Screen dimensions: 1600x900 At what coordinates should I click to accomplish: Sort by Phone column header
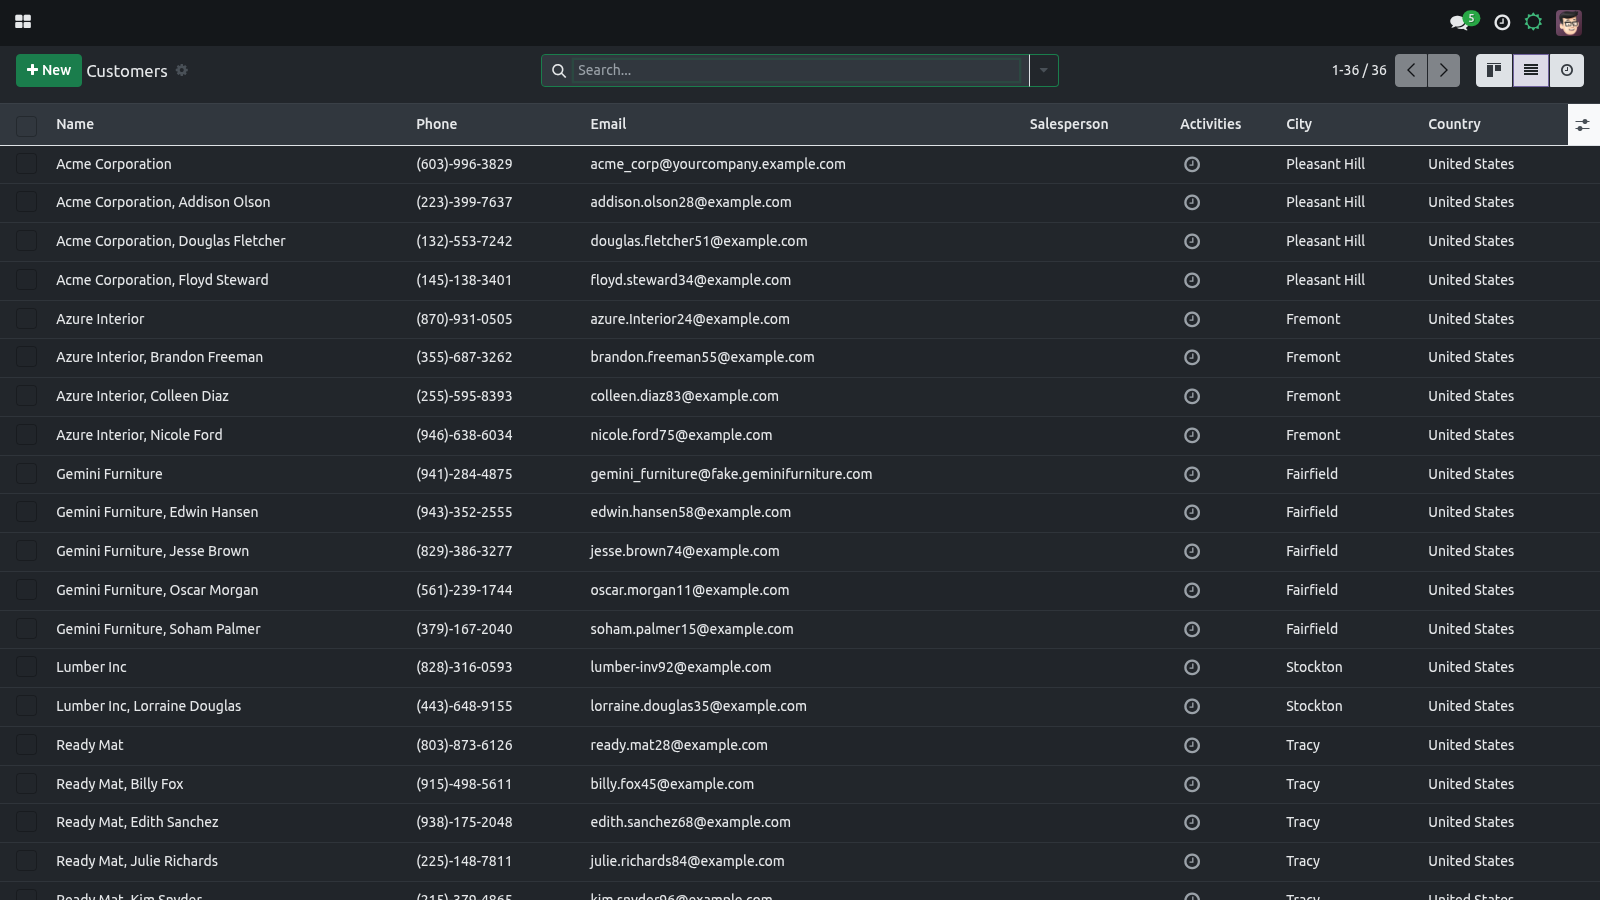tap(436, 124)
